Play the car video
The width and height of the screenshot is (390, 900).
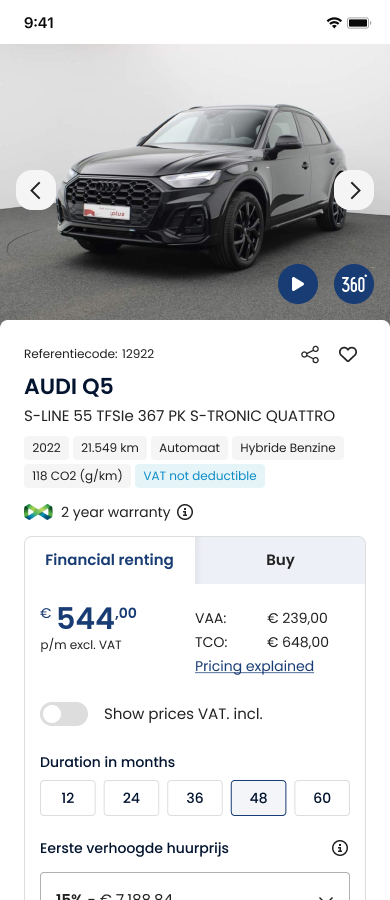click(298, 284)
